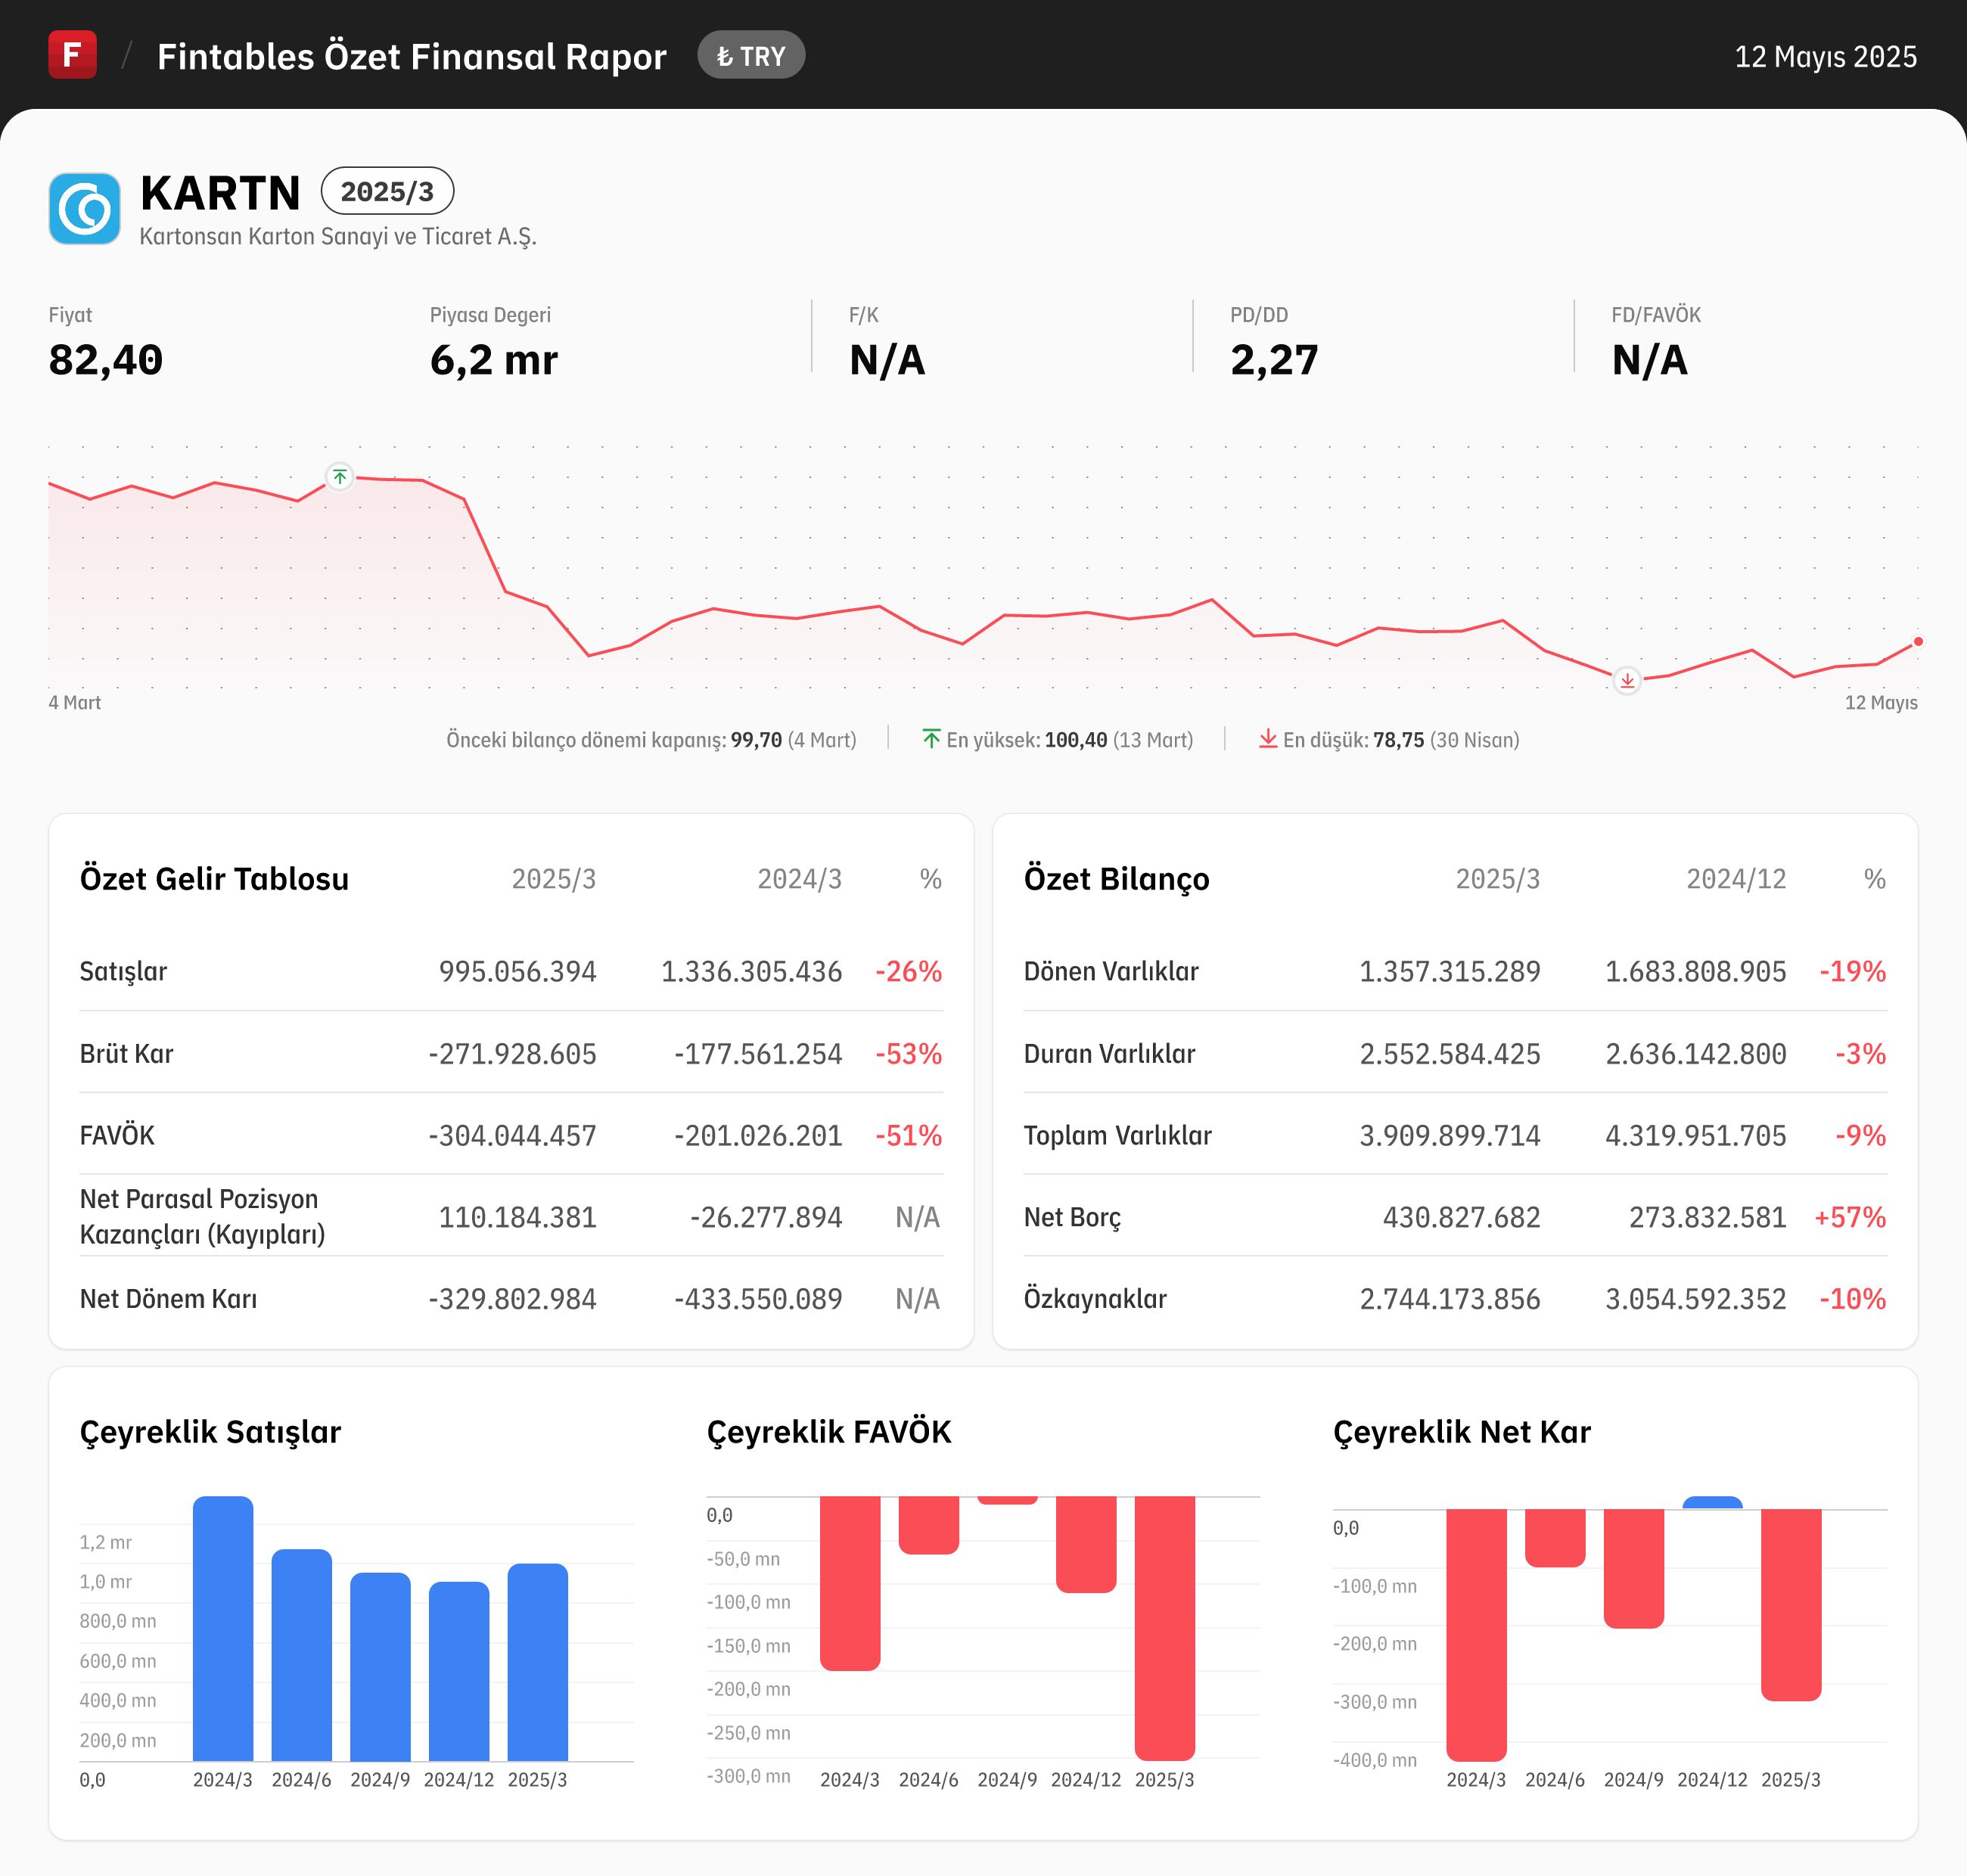Click Net Dönem Karı value -329.802.984
This screenshot has width=1967, height=1876.
click(x=512, y=1298)
